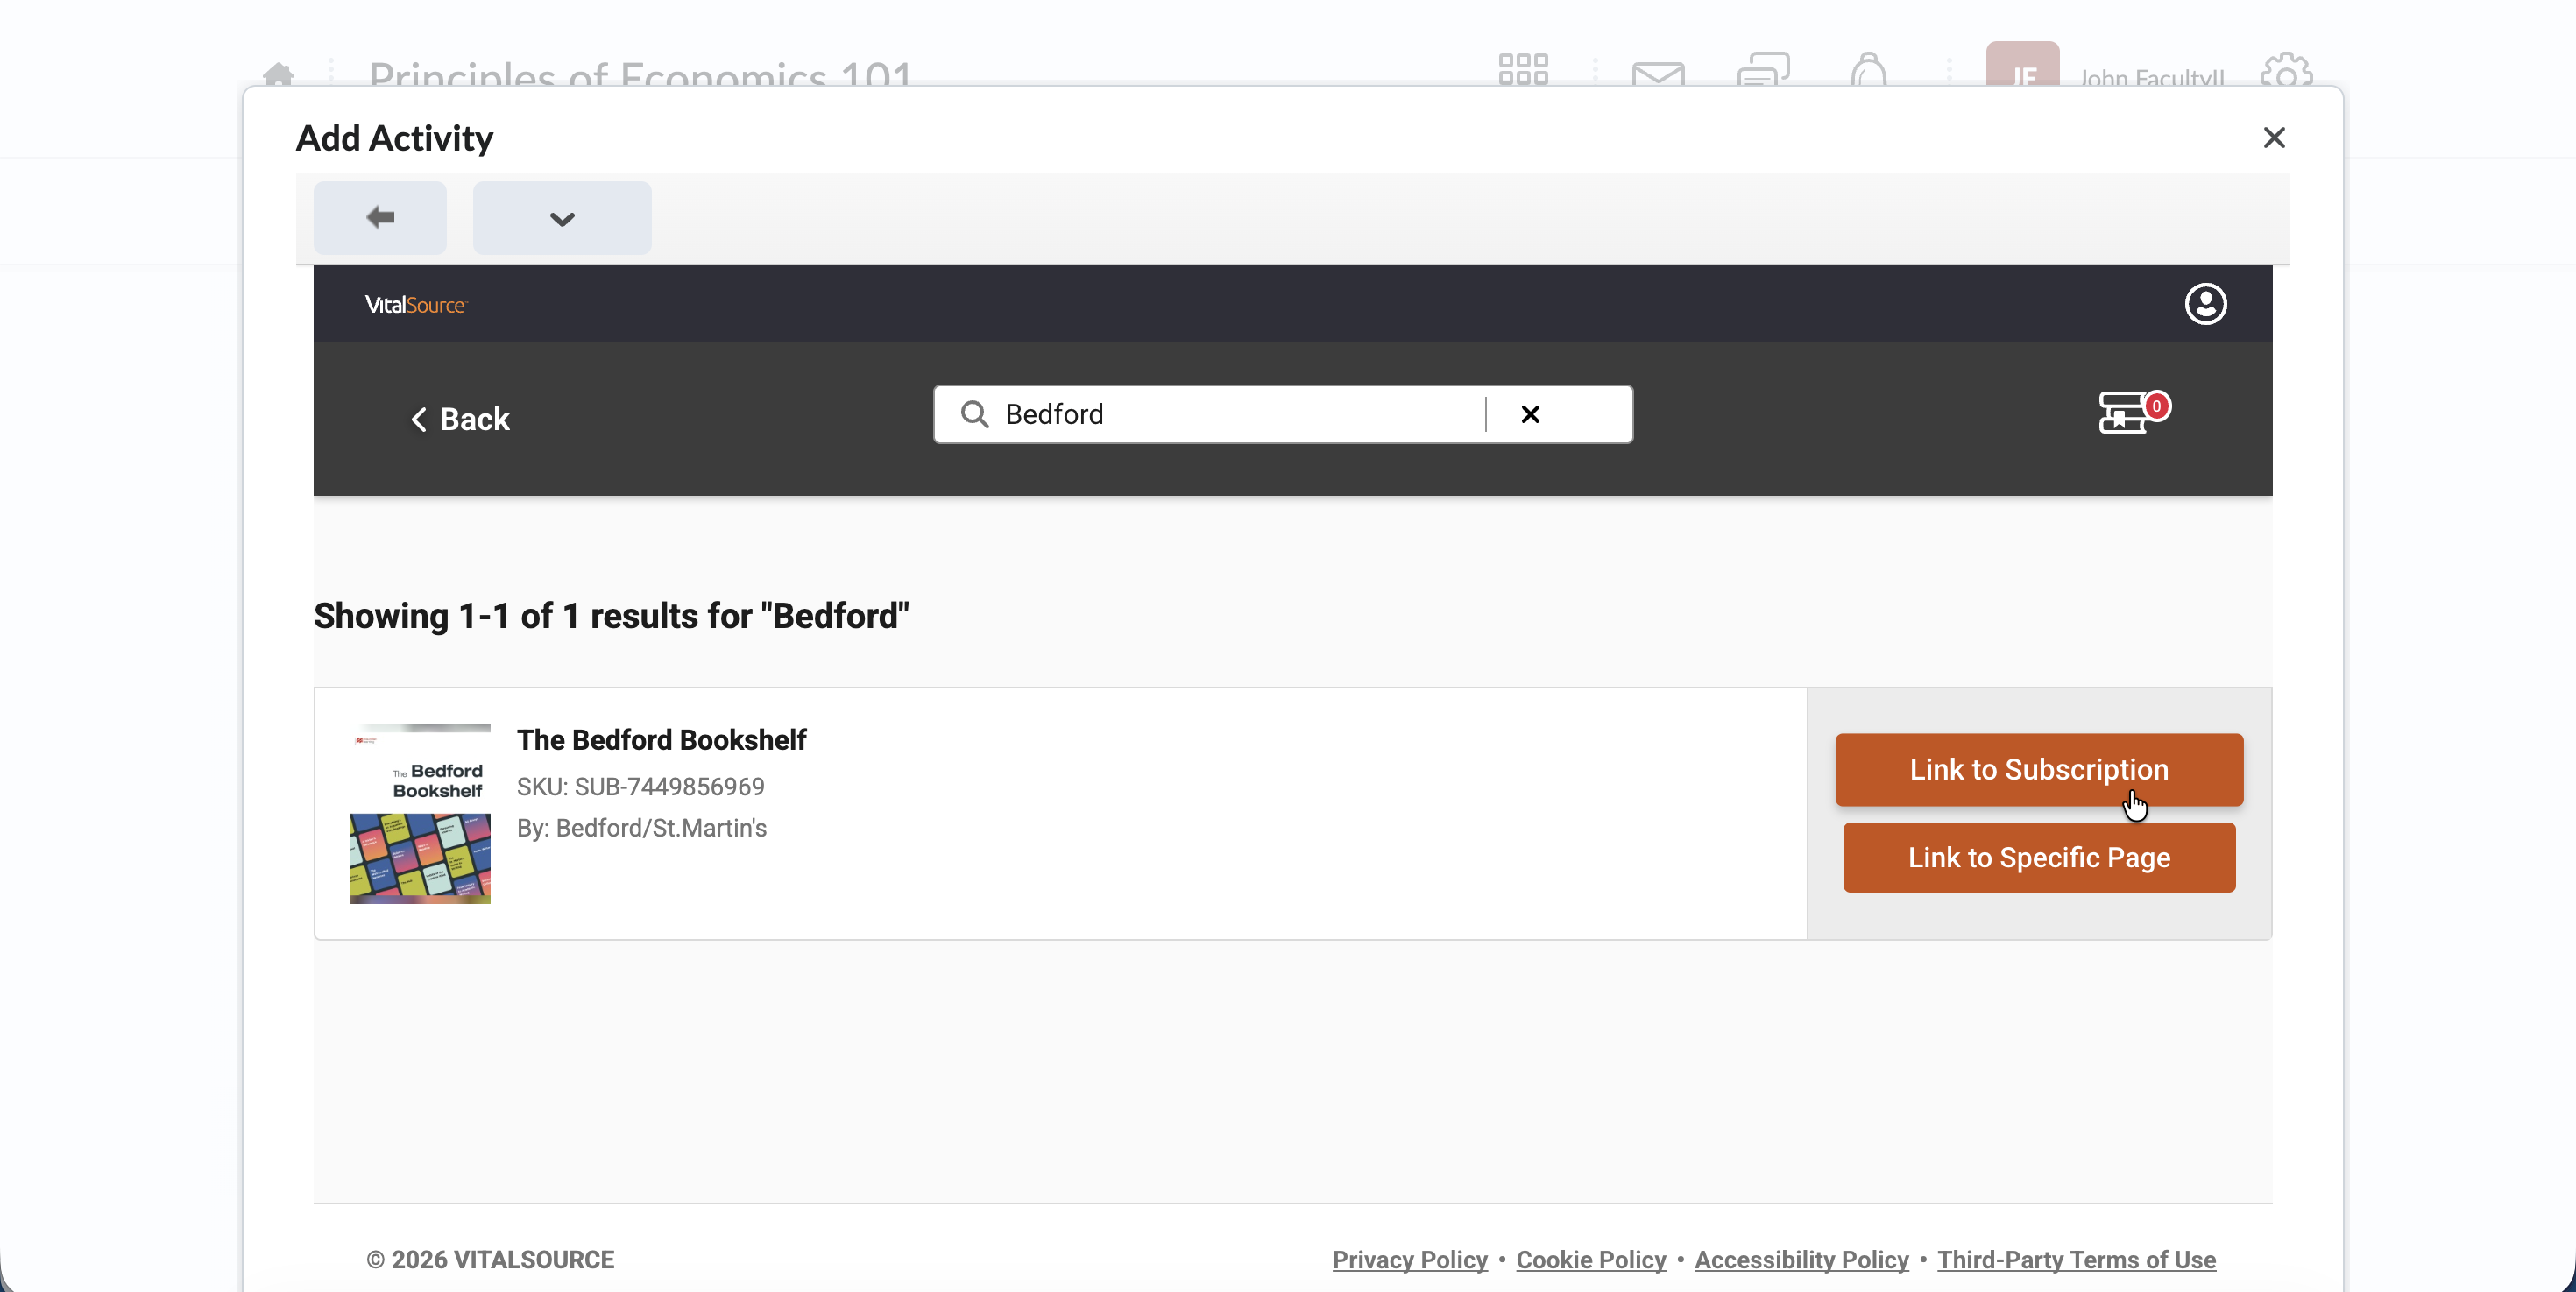Open the VitalSource user account icon
The width and height of the screenshot is (2576, 1292).
click(x=2205, y=304)
